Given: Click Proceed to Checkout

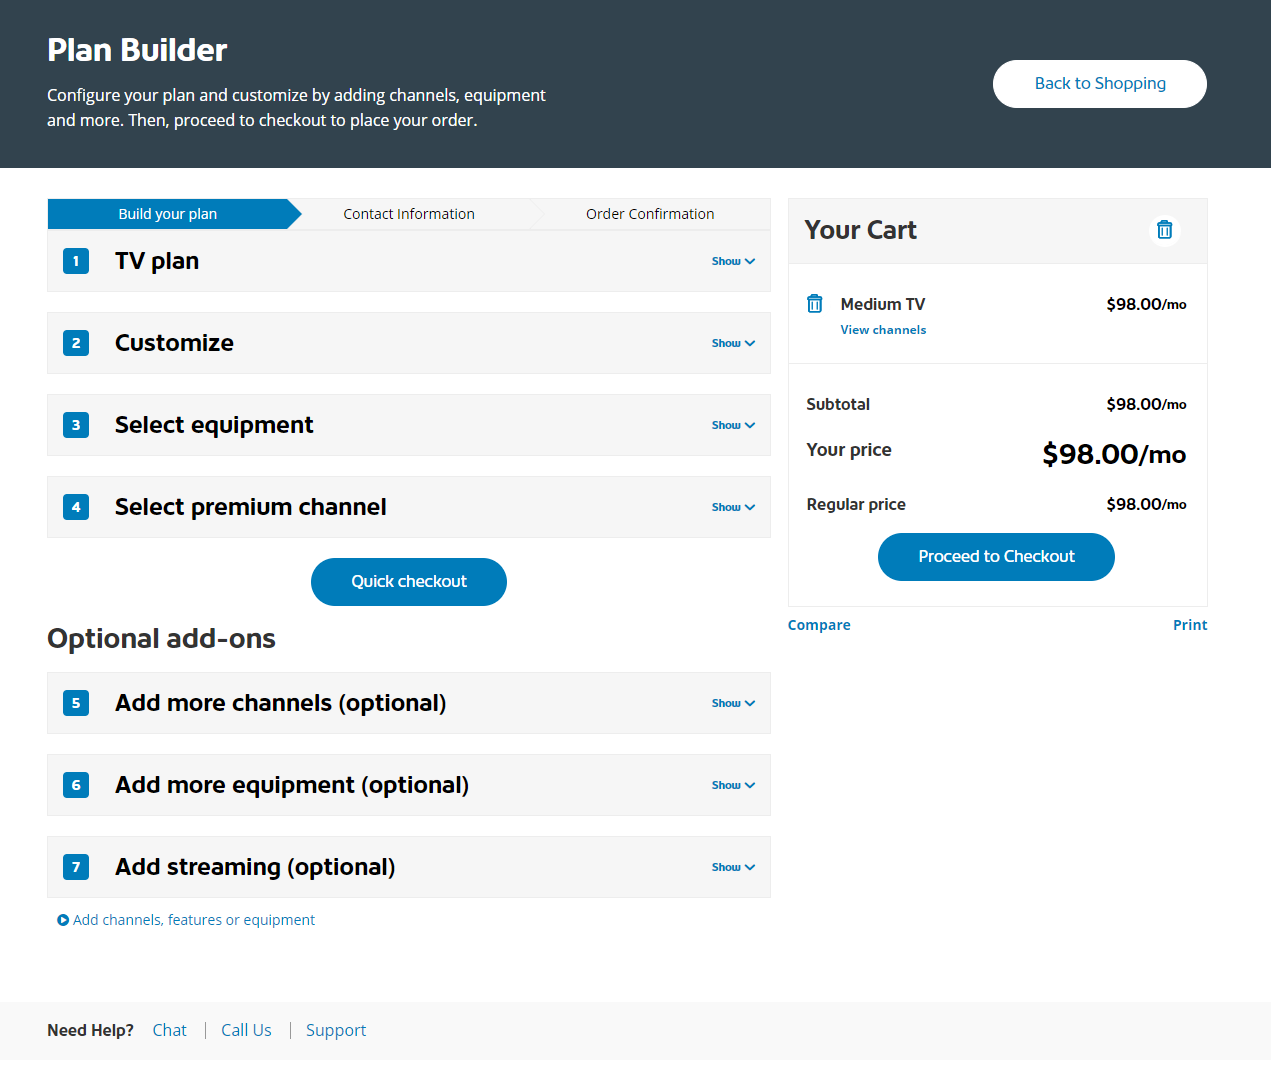Looking at the screenshot, I should point(996,557).
